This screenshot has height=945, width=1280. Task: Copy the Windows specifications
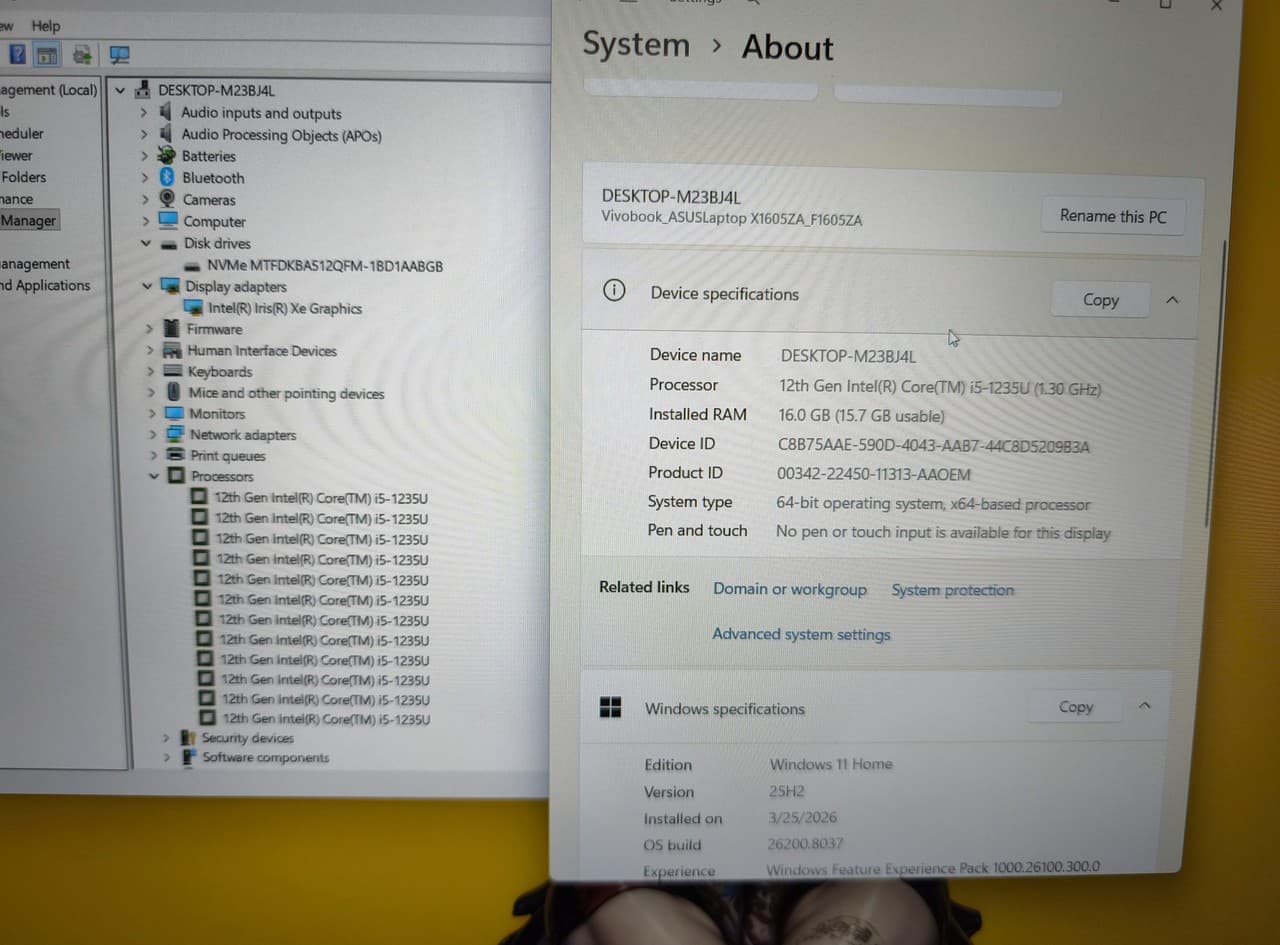coord(1076,707)
